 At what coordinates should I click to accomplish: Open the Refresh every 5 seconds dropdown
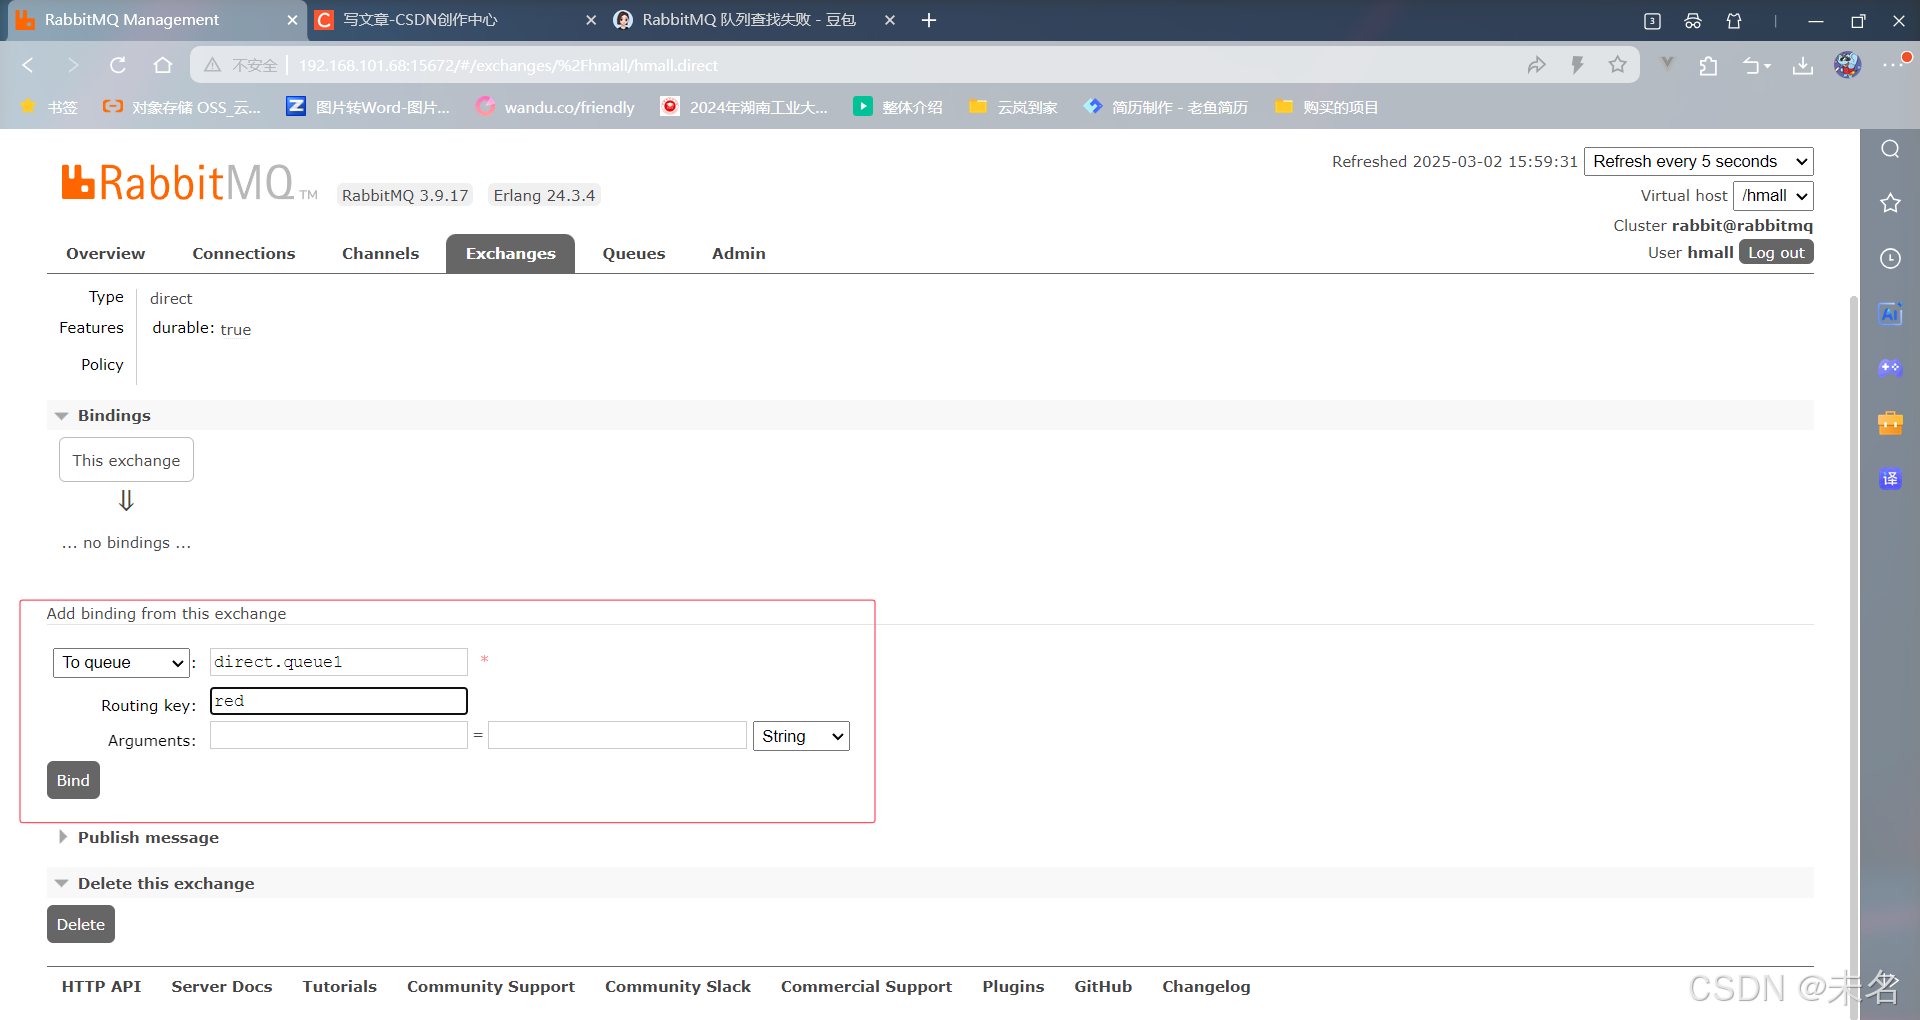[x=1699, y=161]
